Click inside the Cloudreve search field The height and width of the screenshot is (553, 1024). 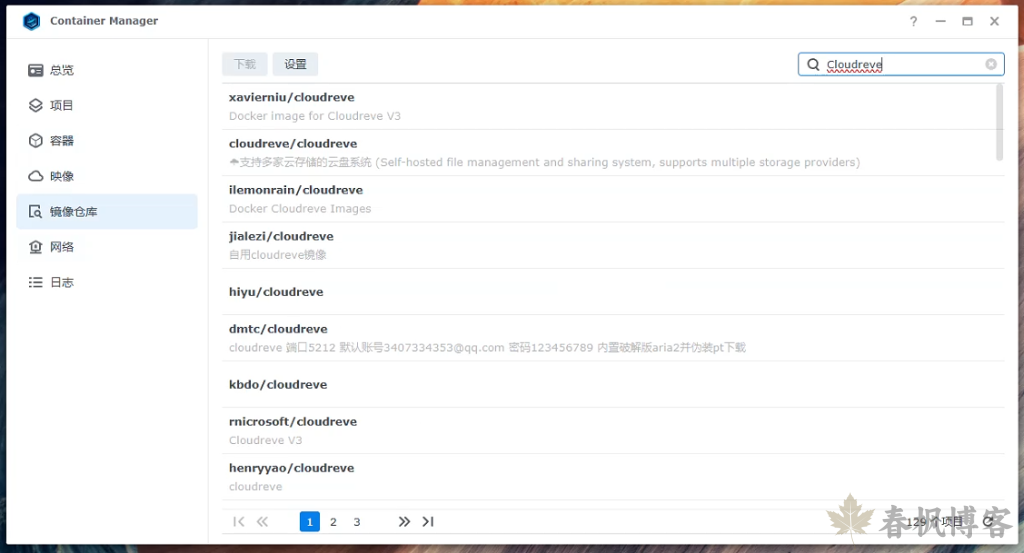901,64
